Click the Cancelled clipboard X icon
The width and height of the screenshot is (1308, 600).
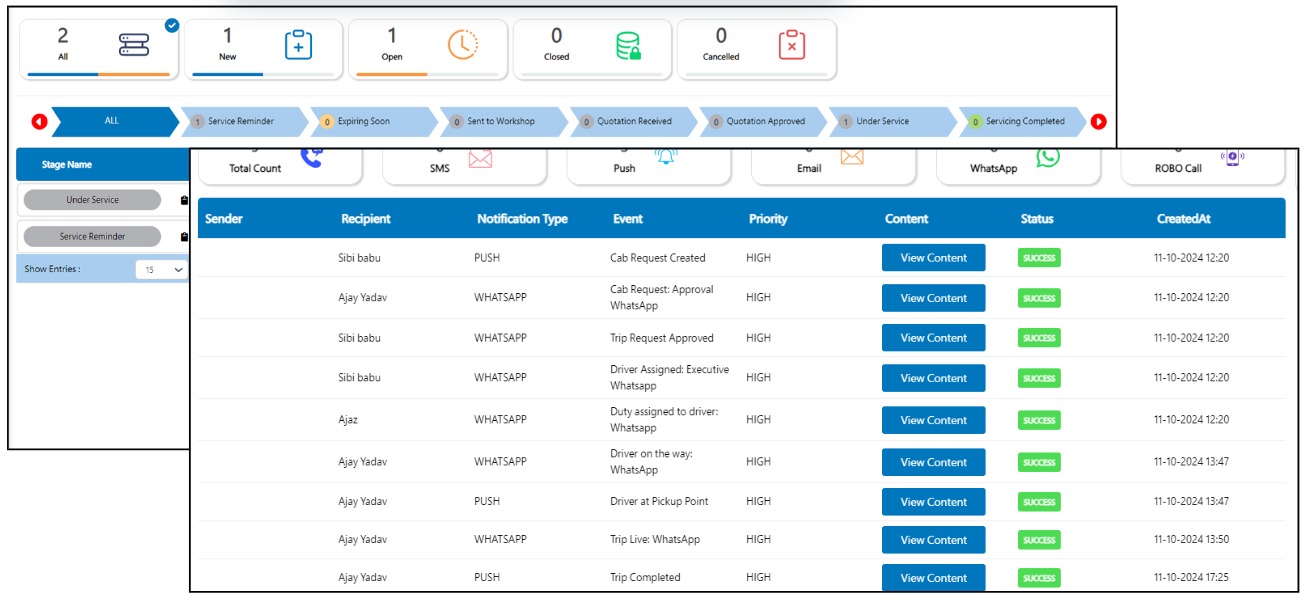tap(791, 45)
